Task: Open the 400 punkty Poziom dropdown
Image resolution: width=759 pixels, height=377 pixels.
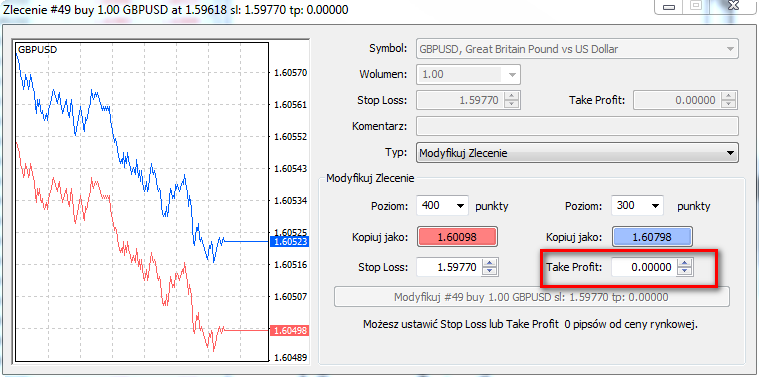Action: (442, 206)
